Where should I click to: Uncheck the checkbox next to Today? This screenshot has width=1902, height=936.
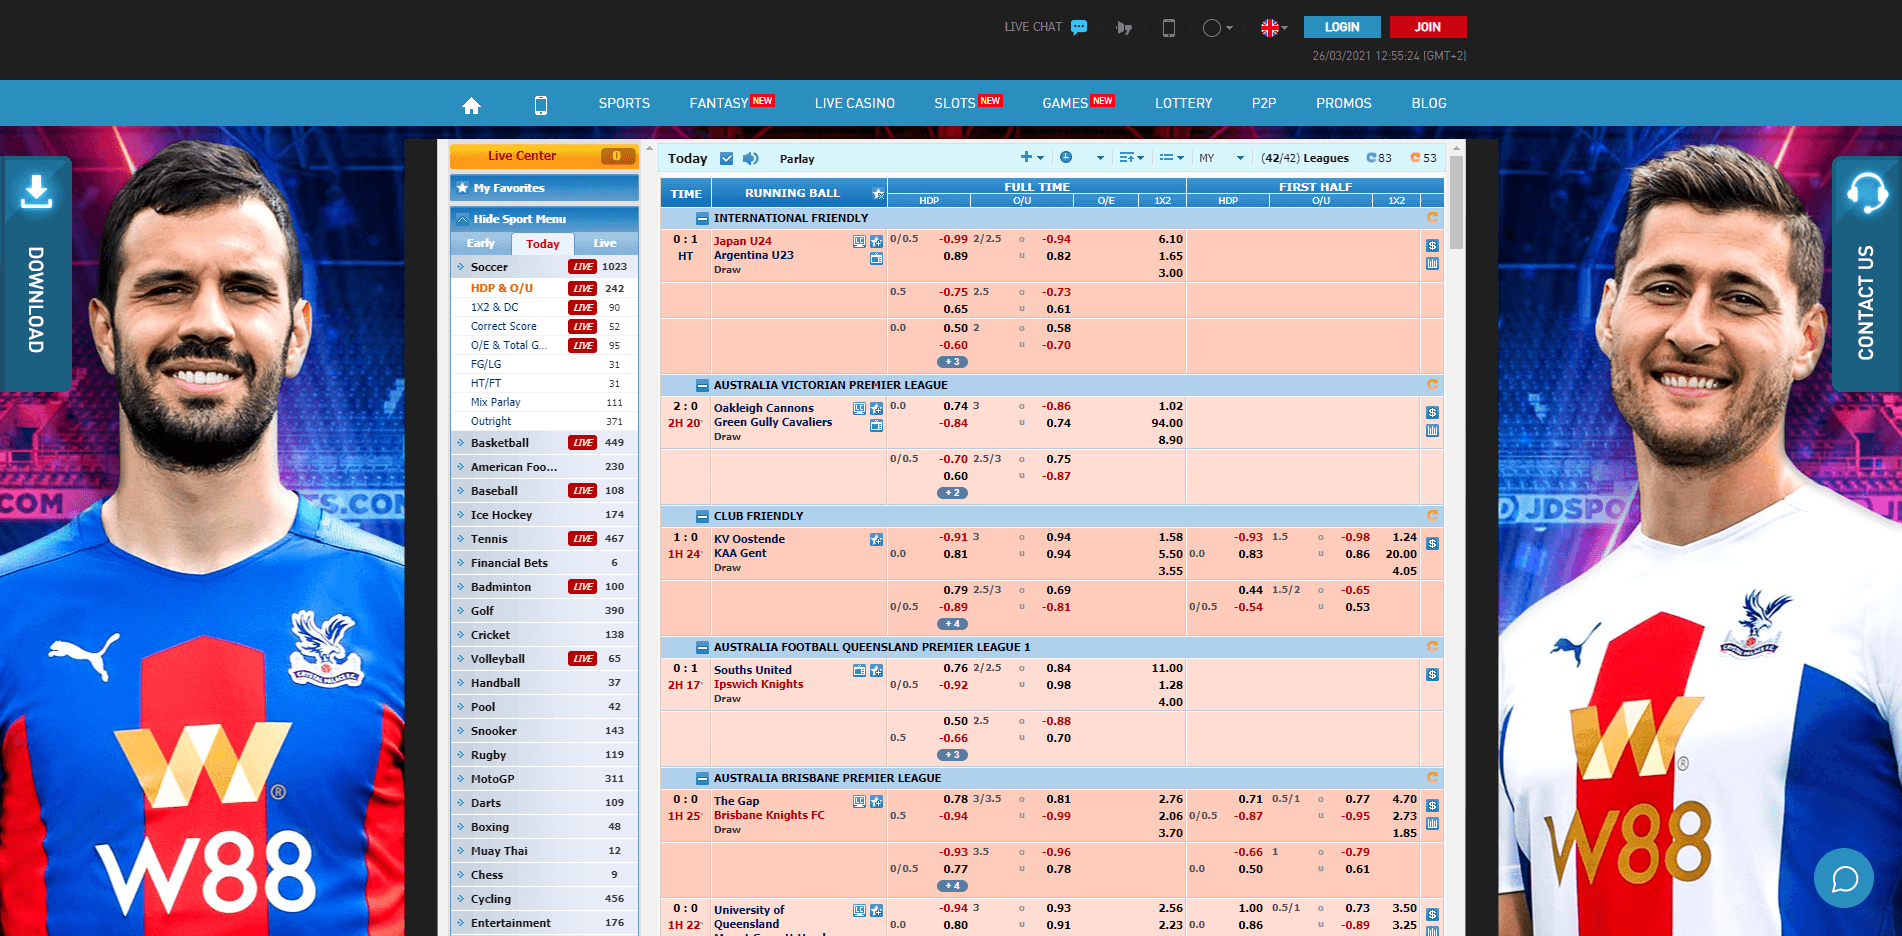(x=727, y=159)
